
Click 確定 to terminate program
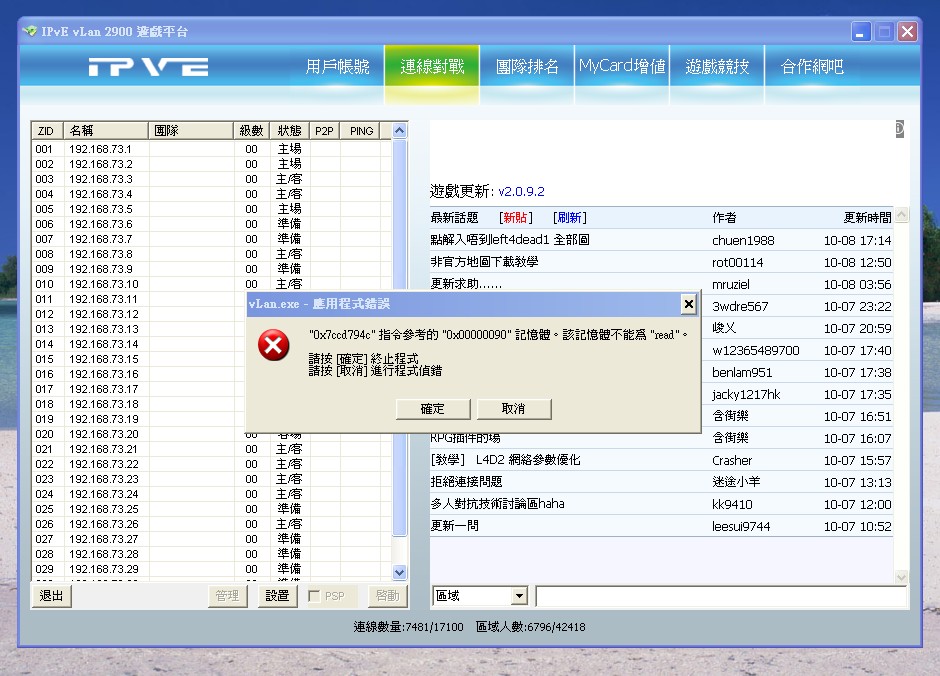[x=433, y=409]
